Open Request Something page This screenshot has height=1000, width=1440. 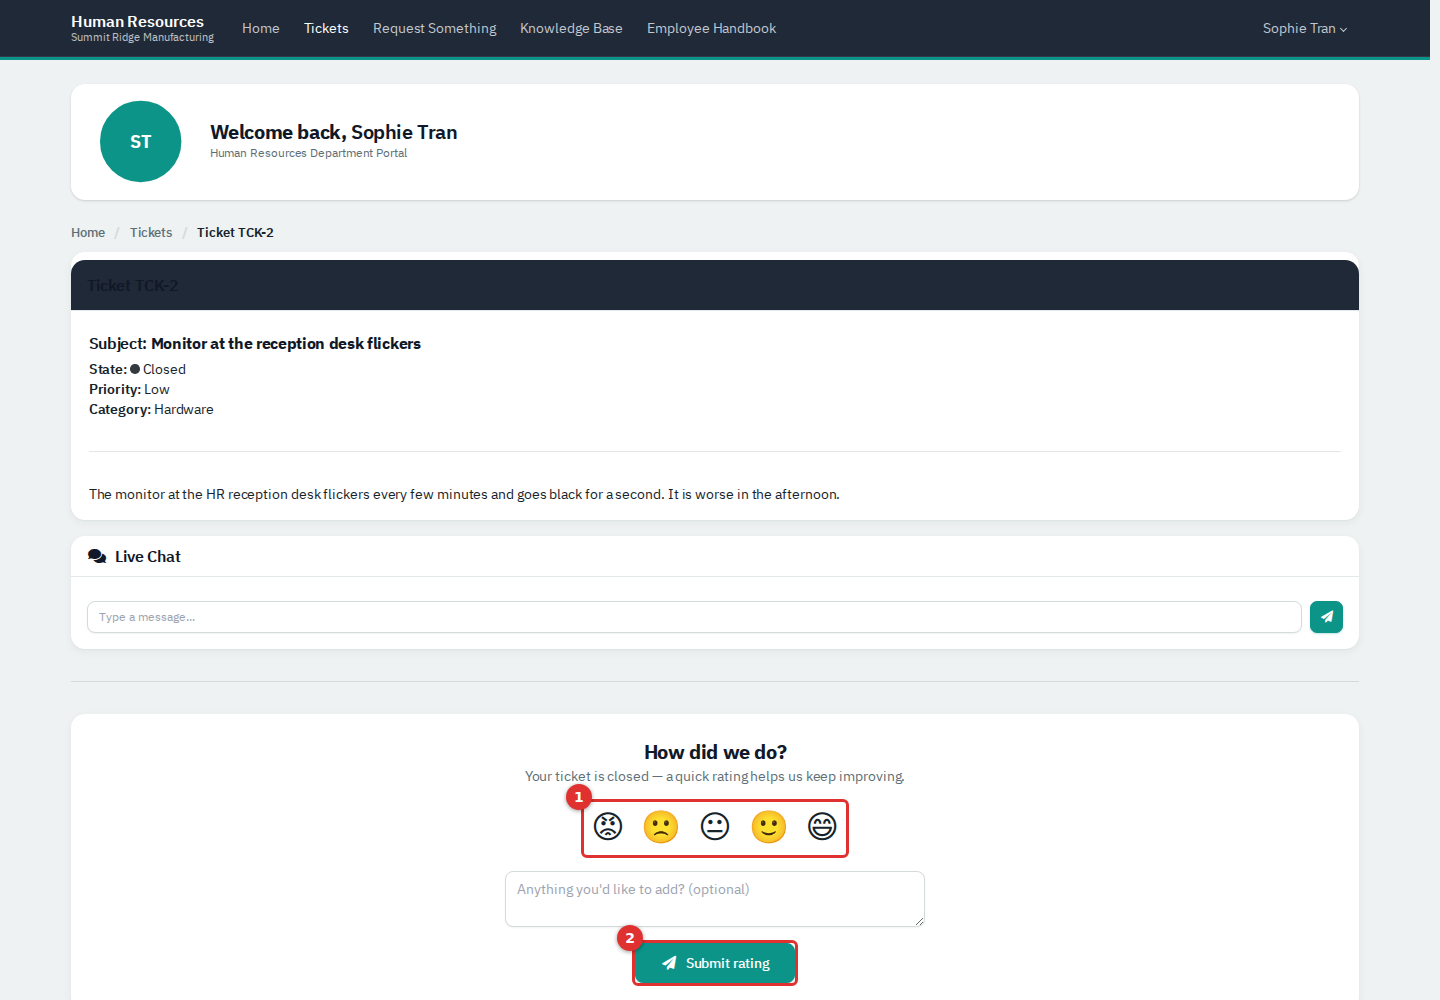point(435,28)
